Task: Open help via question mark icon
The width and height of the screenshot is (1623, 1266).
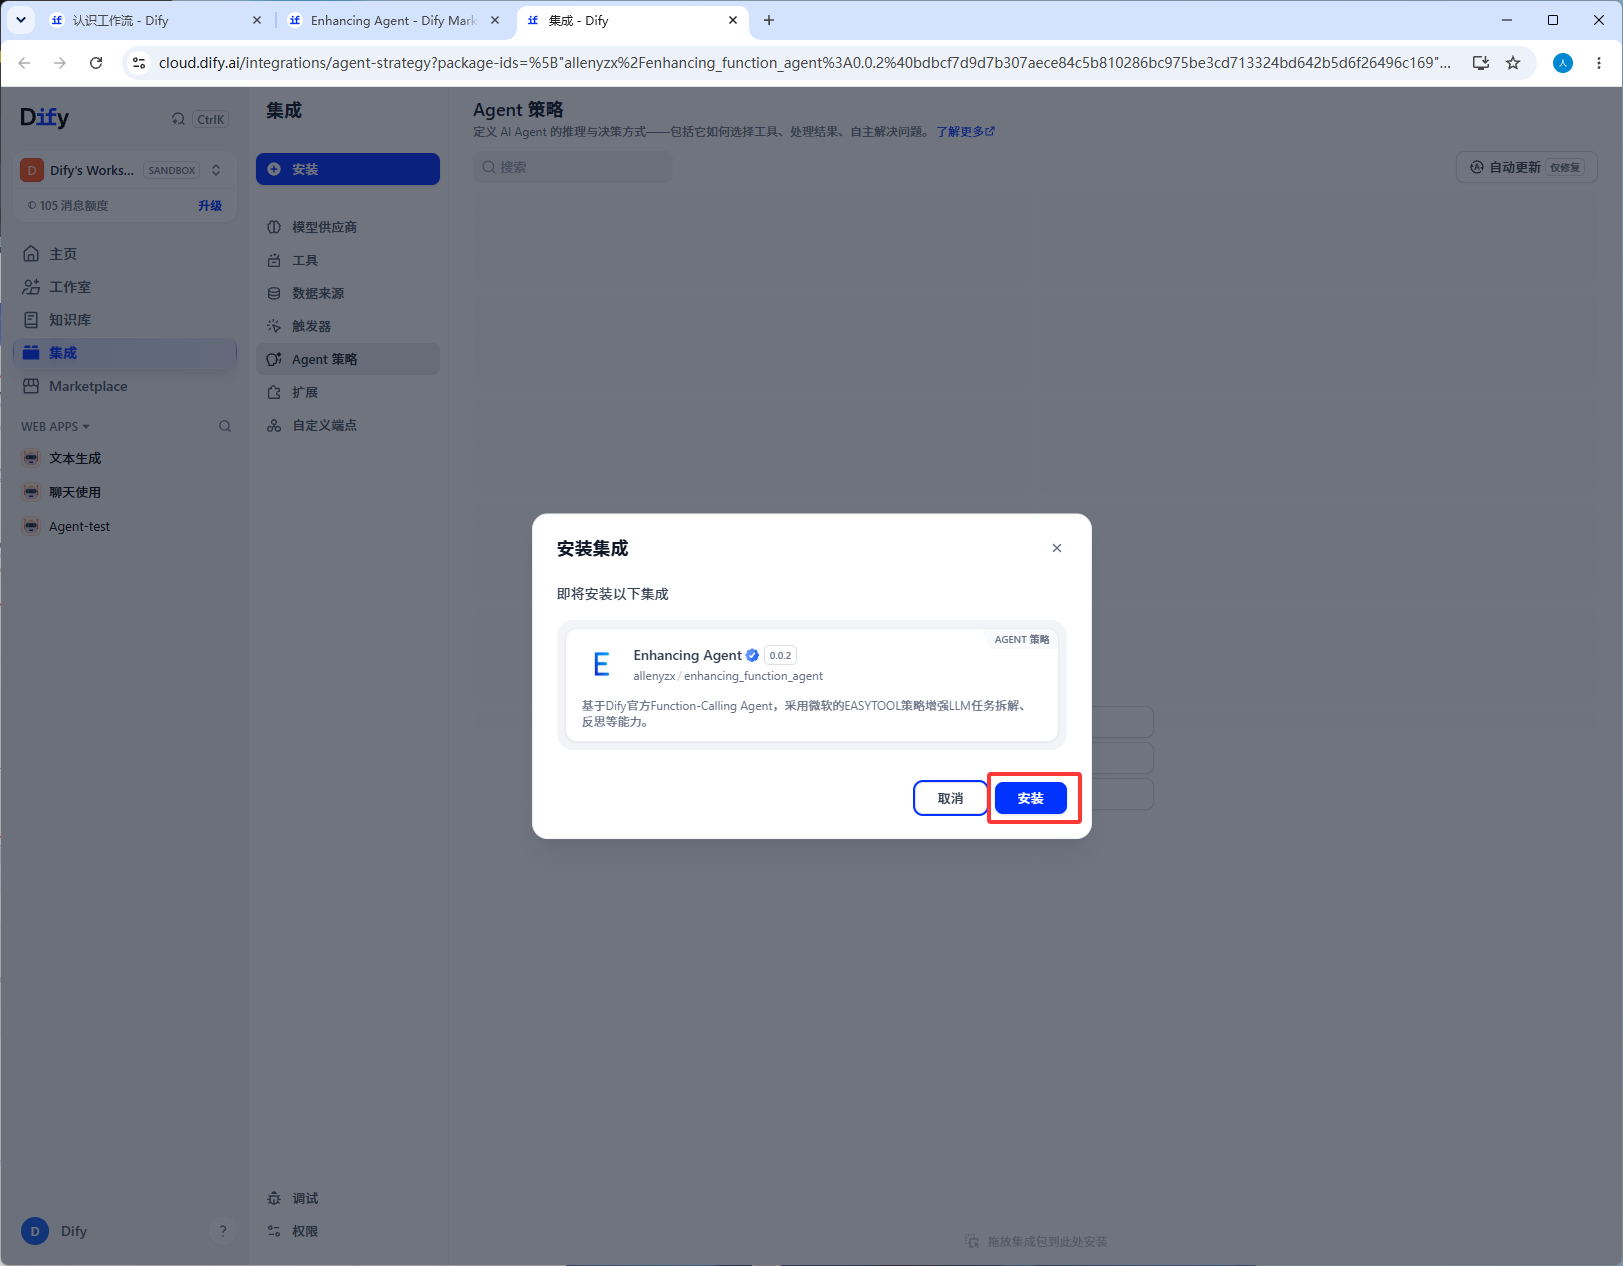Action: pyautogui.click(x=223, y=1231)
